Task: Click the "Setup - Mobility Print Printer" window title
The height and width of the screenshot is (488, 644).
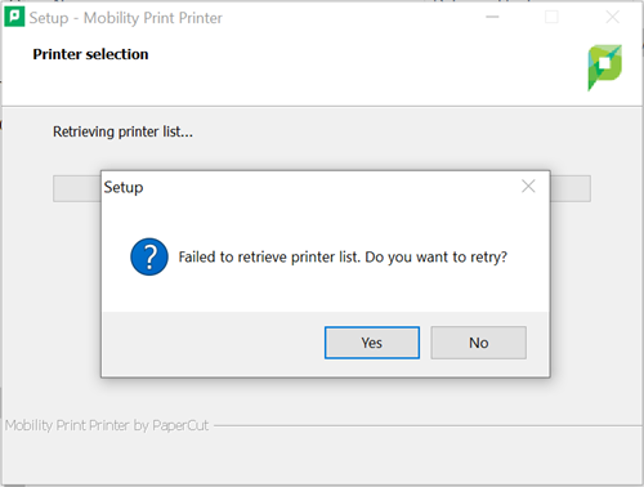Action: [x=126, y=18]
